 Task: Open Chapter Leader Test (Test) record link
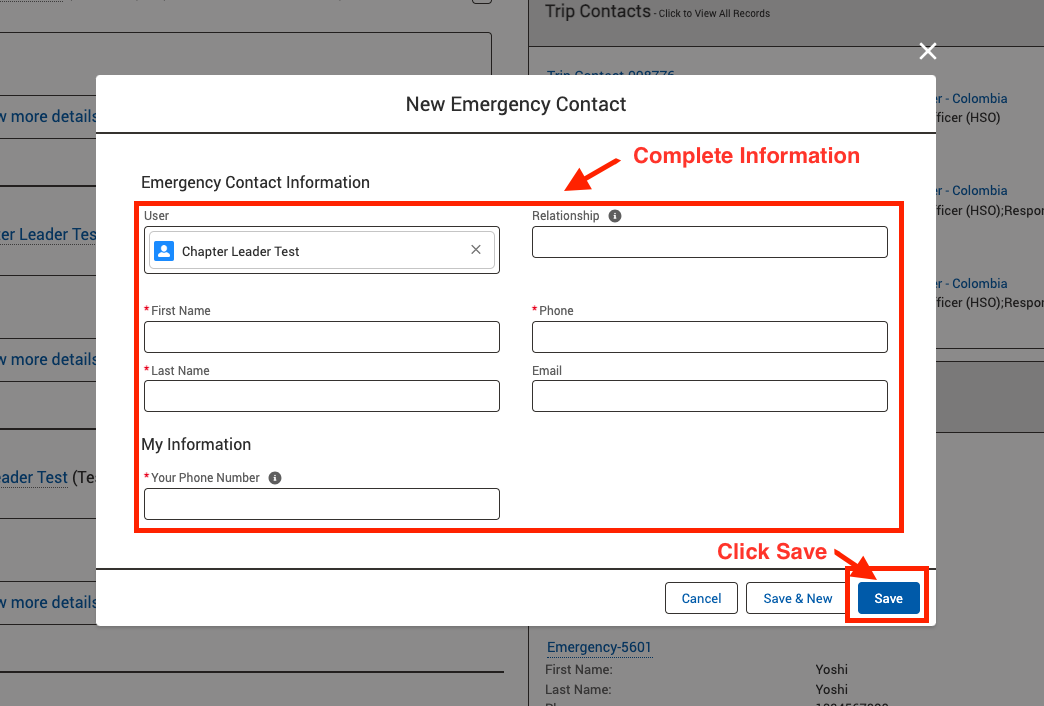pos(34,477)
